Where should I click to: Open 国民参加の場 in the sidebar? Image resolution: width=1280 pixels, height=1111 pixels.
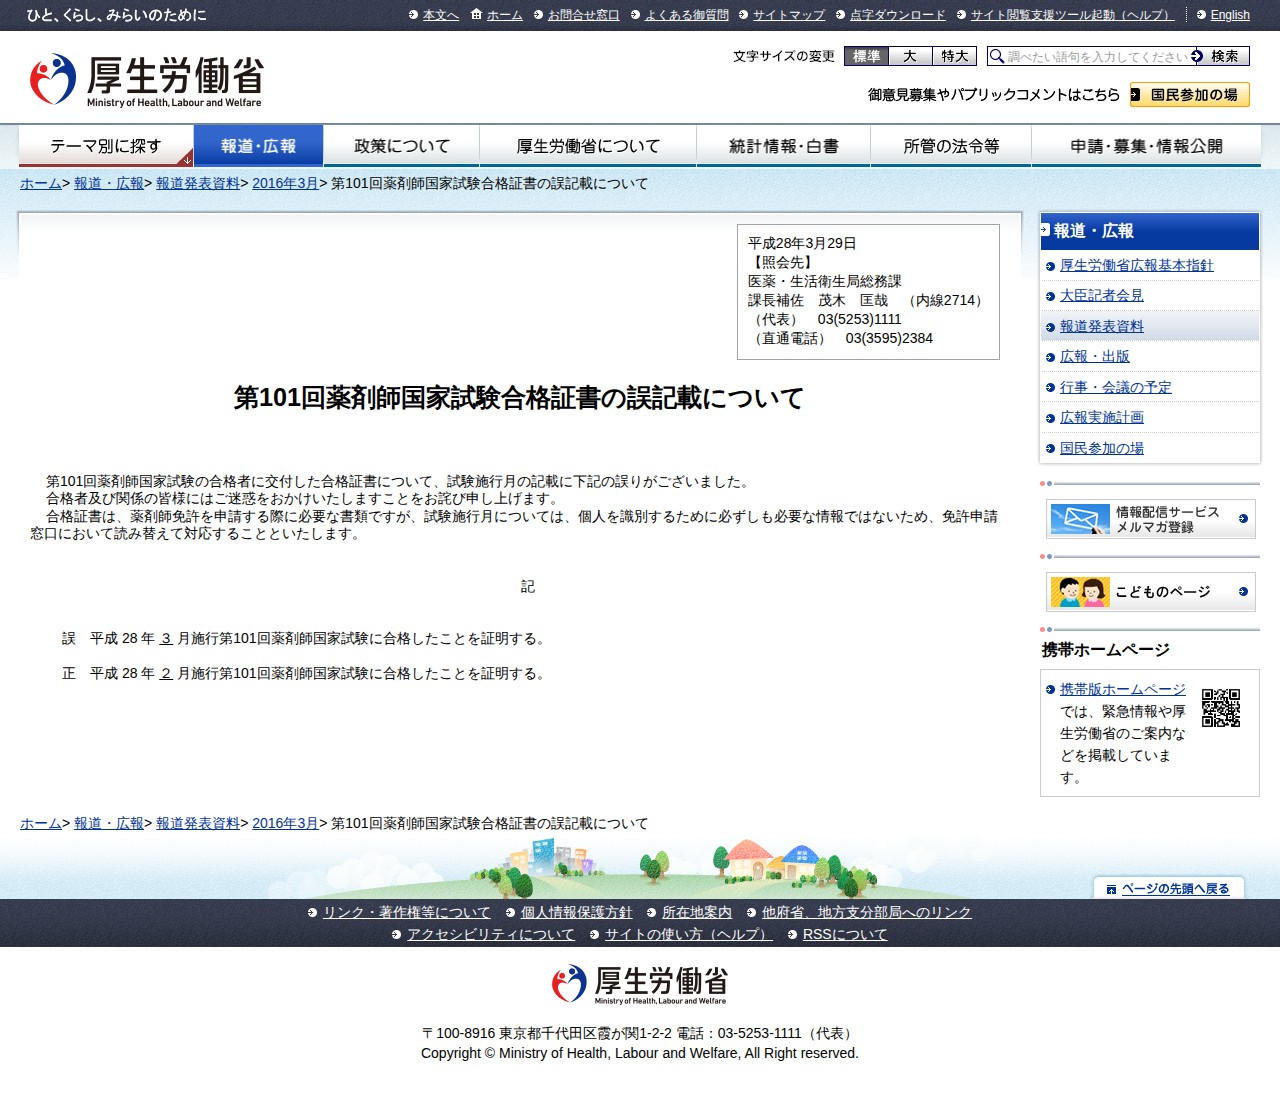[1102, 448]
